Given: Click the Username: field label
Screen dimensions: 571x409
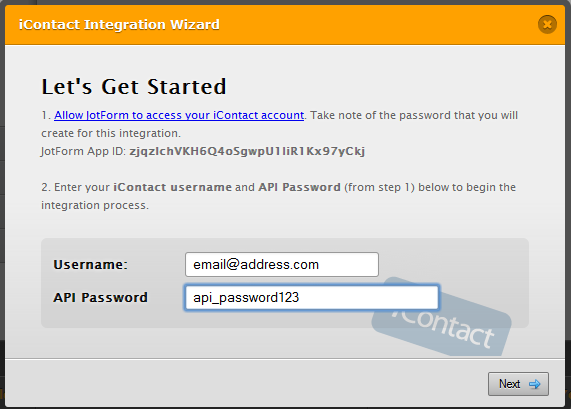Looking at the screenshot, I should (x=90, y=264).
